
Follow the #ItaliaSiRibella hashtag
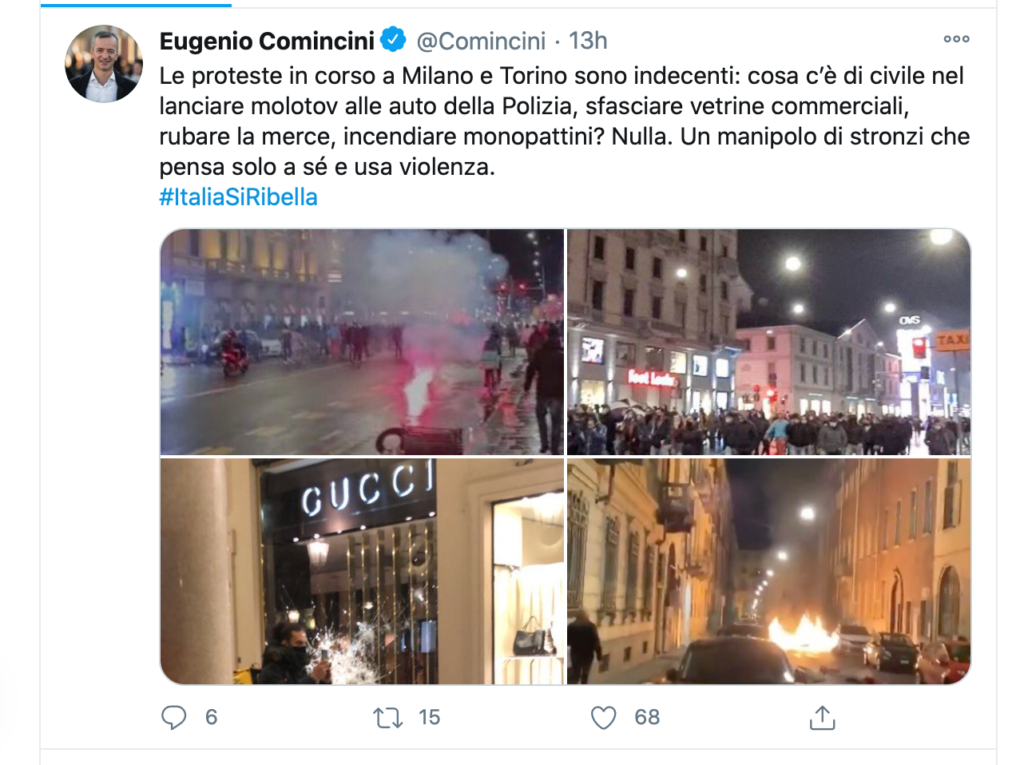click(x=238, y=197)
